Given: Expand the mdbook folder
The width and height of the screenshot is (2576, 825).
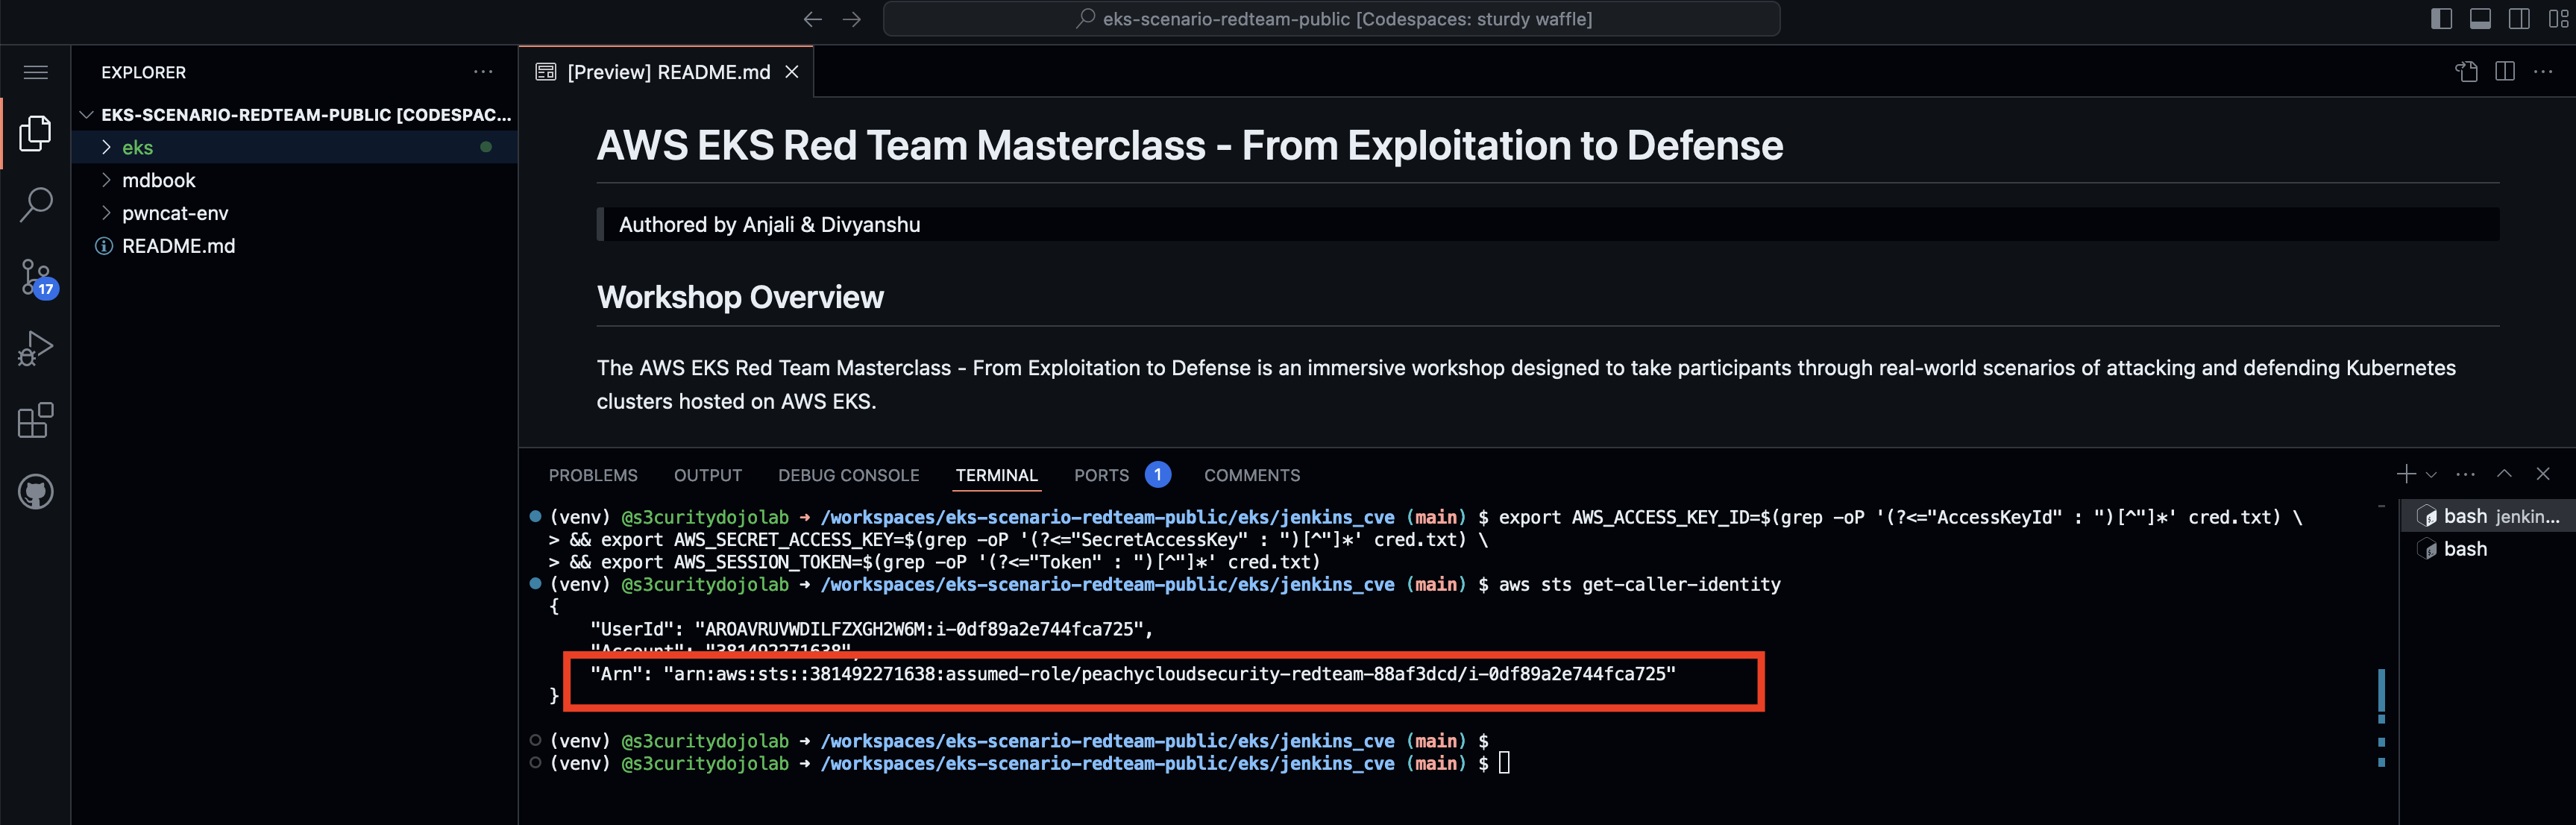Looking at the screenshot, I should pos(158,181).
